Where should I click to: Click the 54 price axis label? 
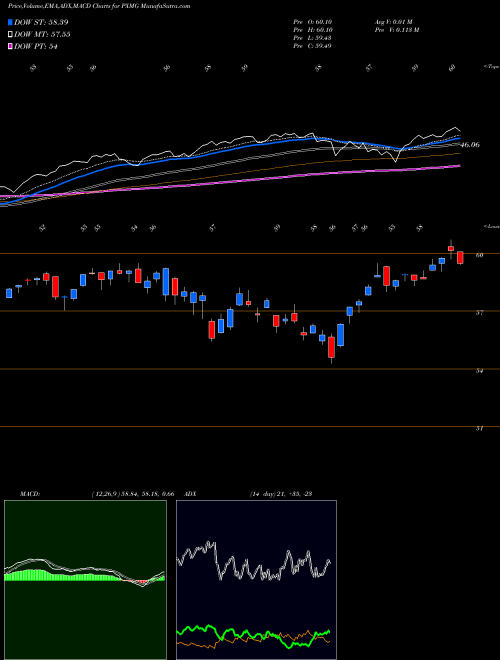click(x=479, y=371)
